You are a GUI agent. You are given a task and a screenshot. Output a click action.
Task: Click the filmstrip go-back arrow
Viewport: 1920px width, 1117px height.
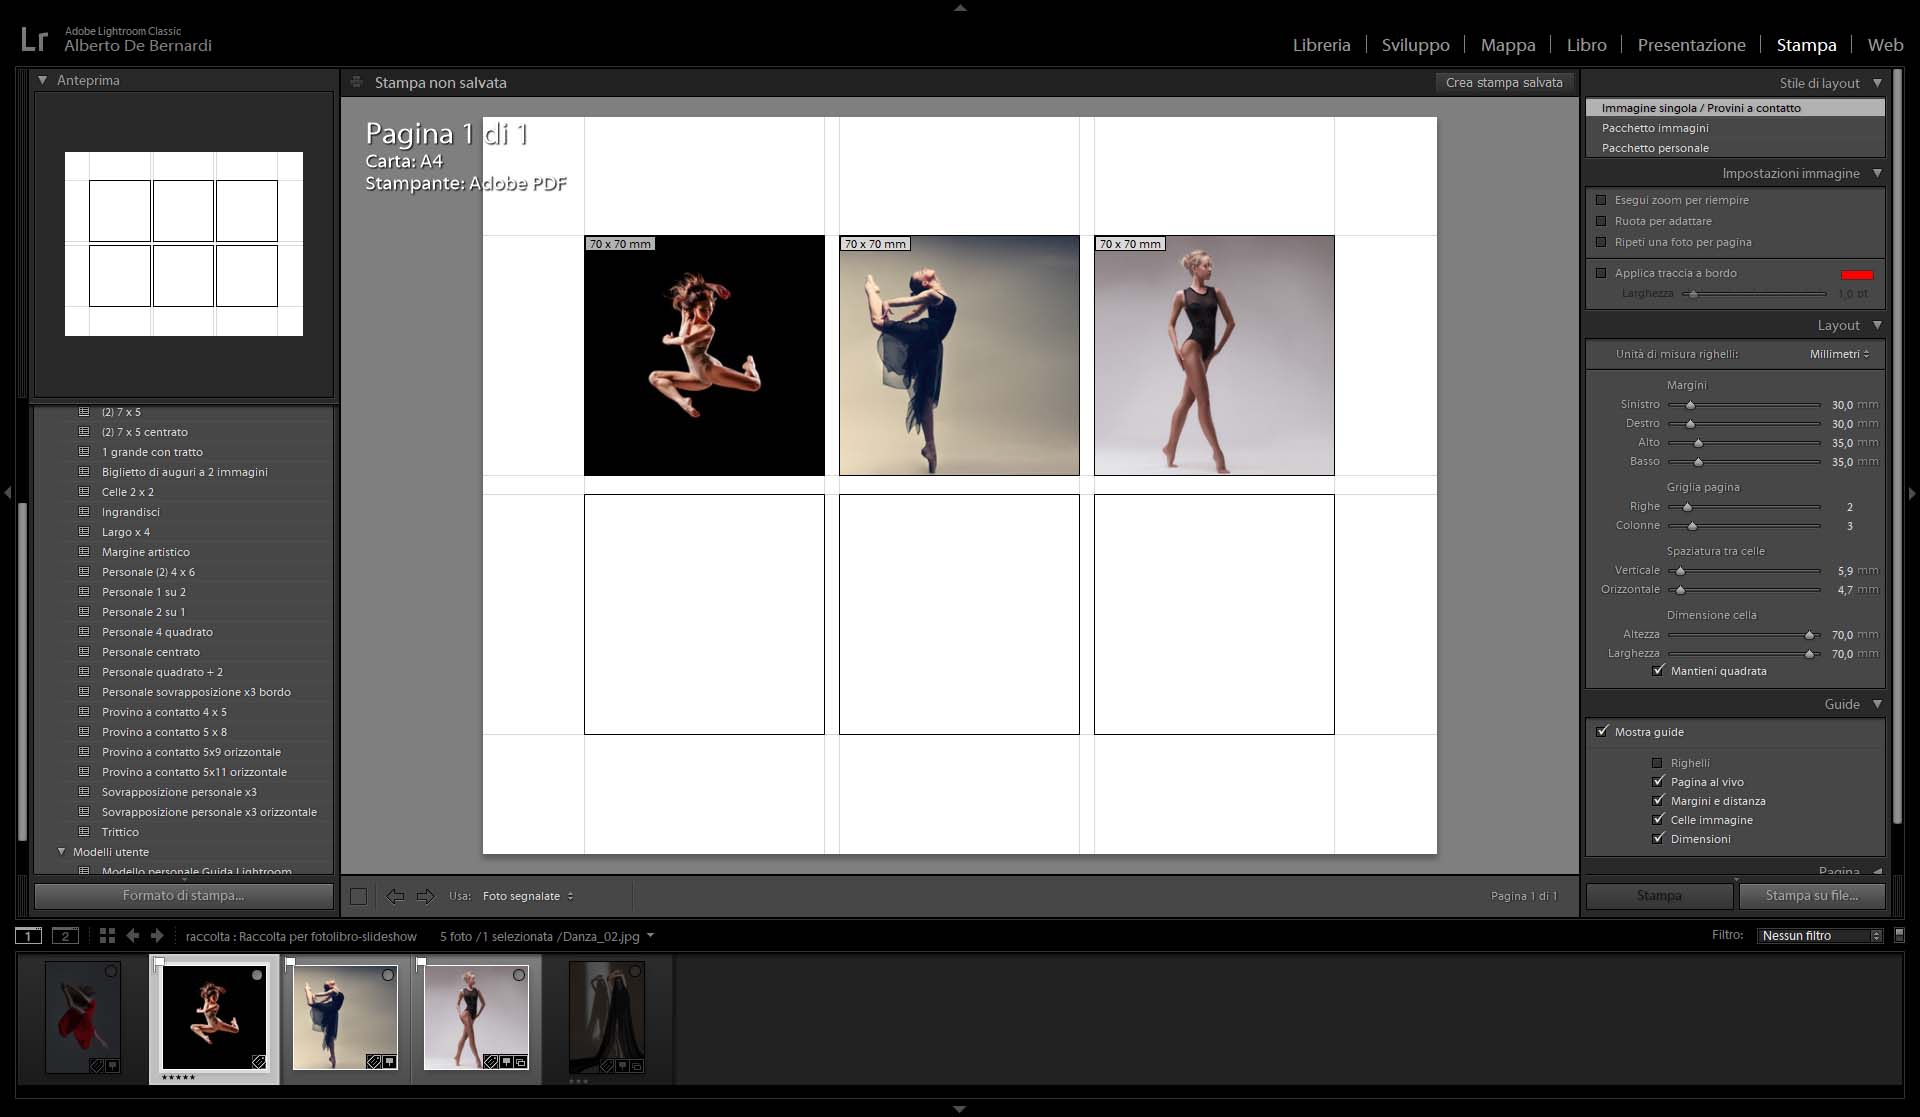click(133, 936)
